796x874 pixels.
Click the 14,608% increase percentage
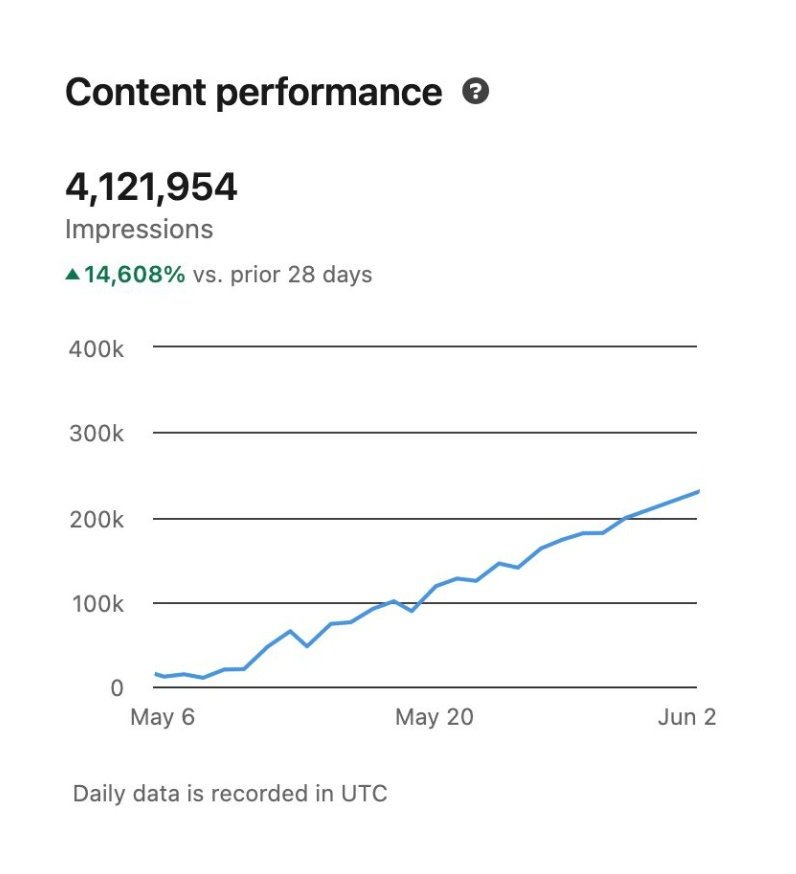tap(135, 274)
